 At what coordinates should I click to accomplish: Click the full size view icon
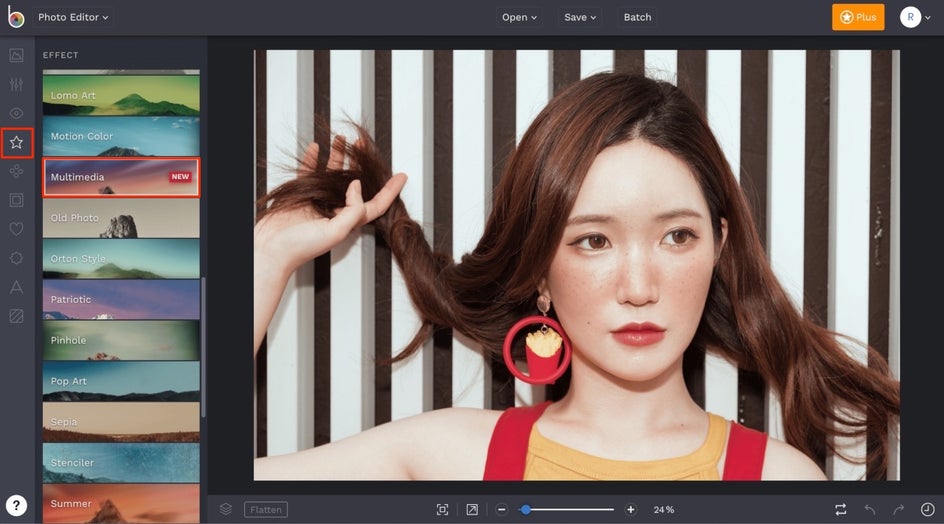coord(472,510)
